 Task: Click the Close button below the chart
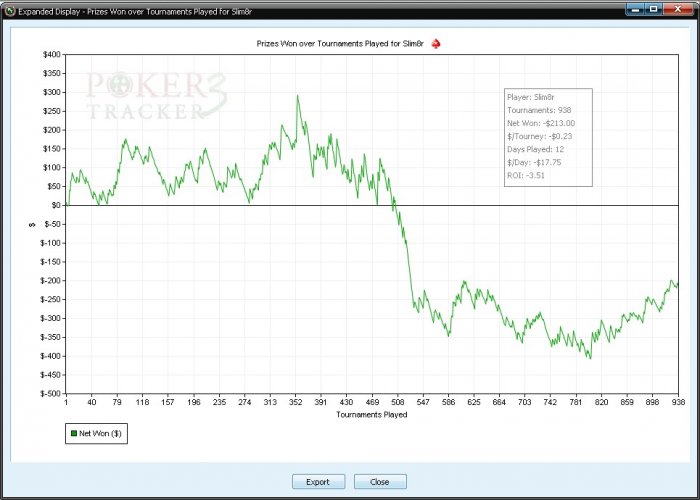380,482
